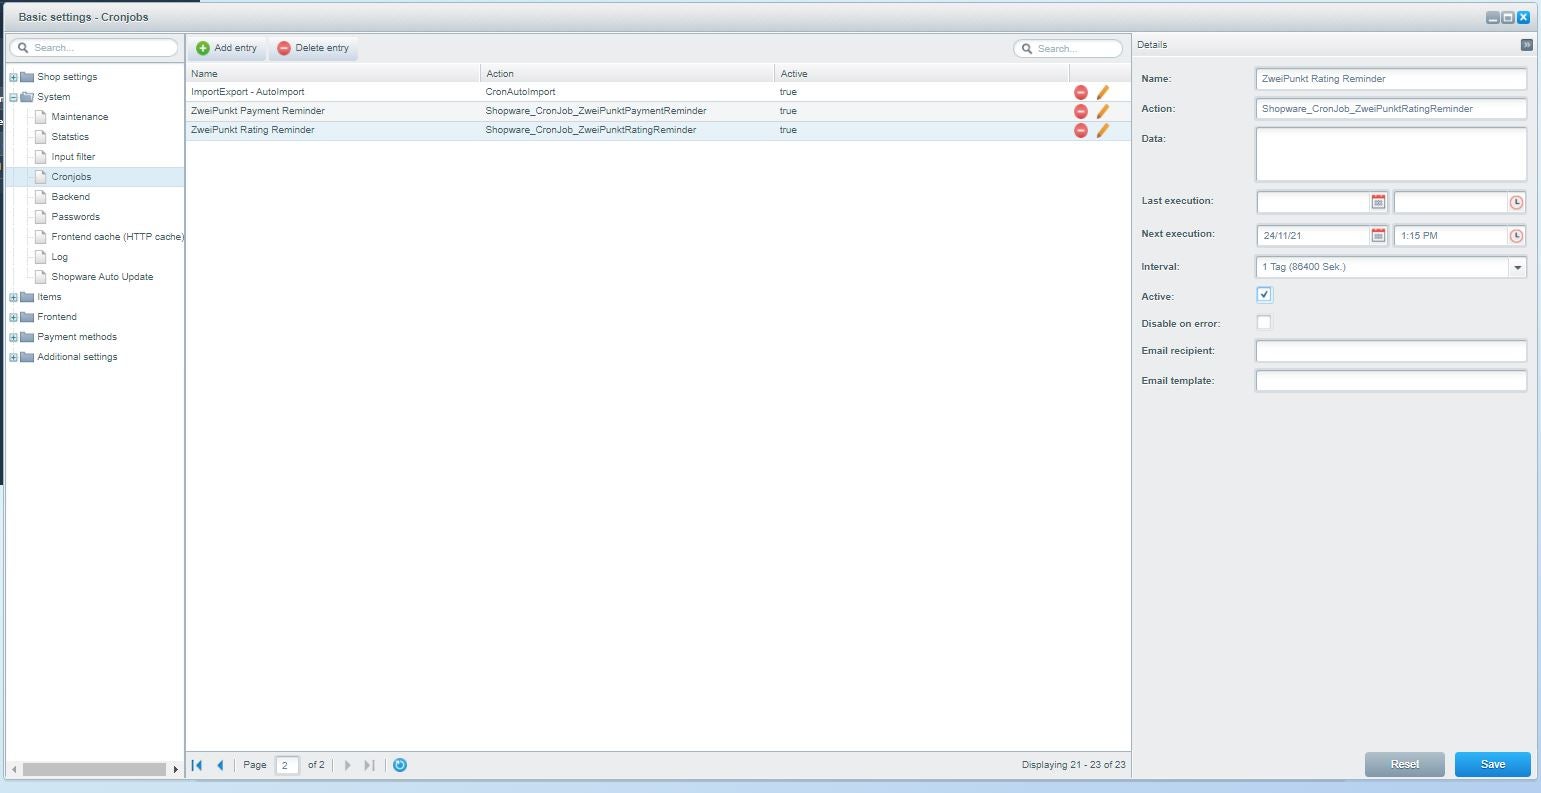Click the Shop settings folder icon
This screenshot has width=1541, height=793.
27,77
